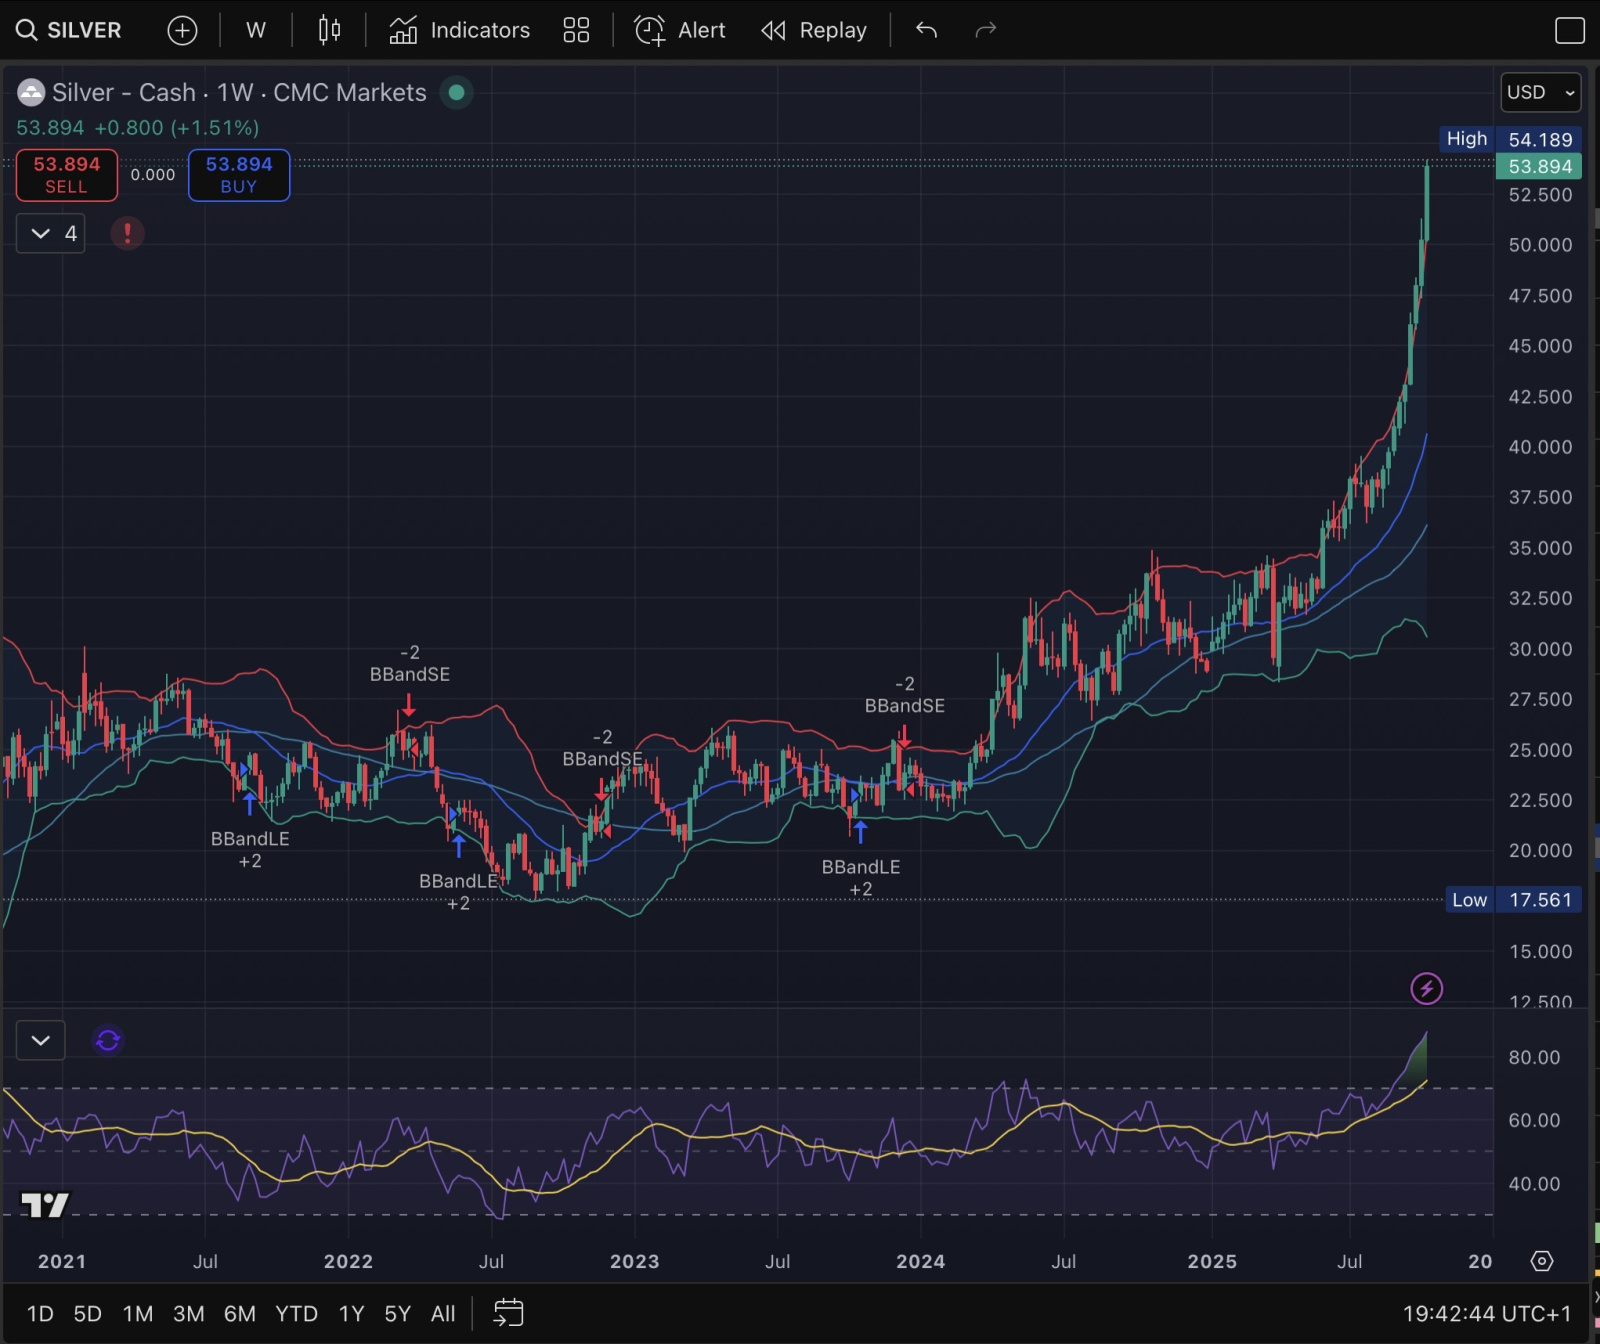Create a new price Alert
Screen dimensions: 1600x1344
point(680,30)
